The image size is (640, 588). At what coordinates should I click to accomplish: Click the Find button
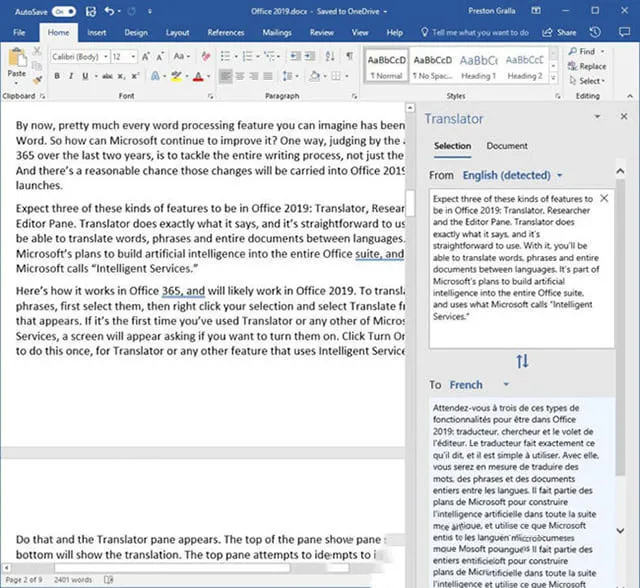pyautogui.click(x=583, y=51)
